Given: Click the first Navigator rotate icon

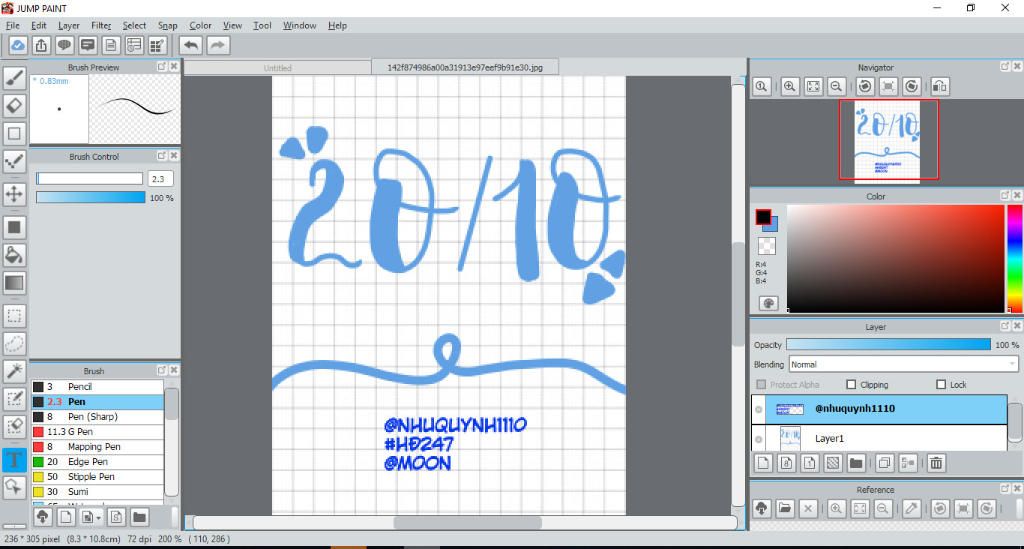Looking at the screenshot, I should click(x=865, y=86).
